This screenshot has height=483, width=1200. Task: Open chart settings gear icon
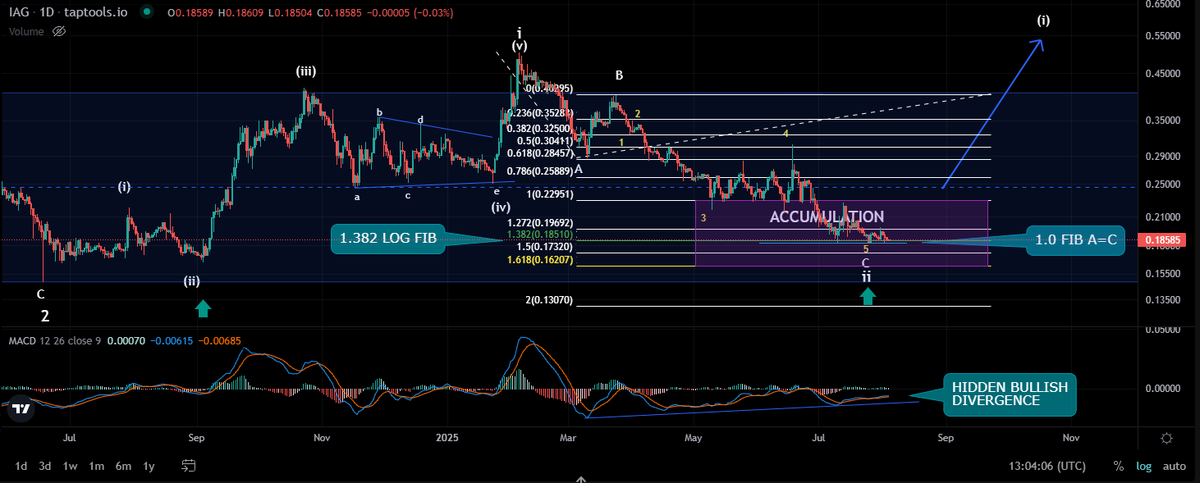1166,438
